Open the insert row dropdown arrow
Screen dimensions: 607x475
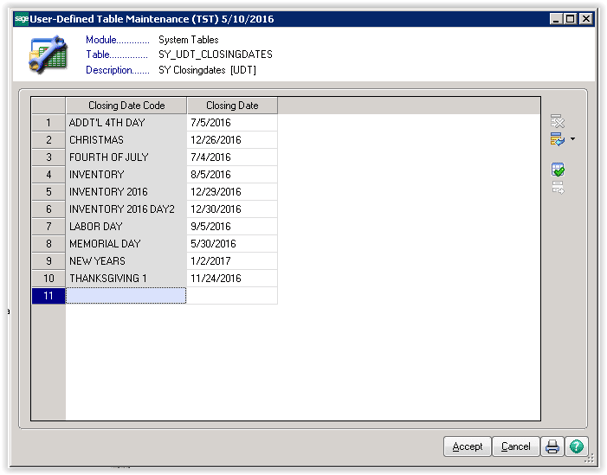[x=572, y=140]
